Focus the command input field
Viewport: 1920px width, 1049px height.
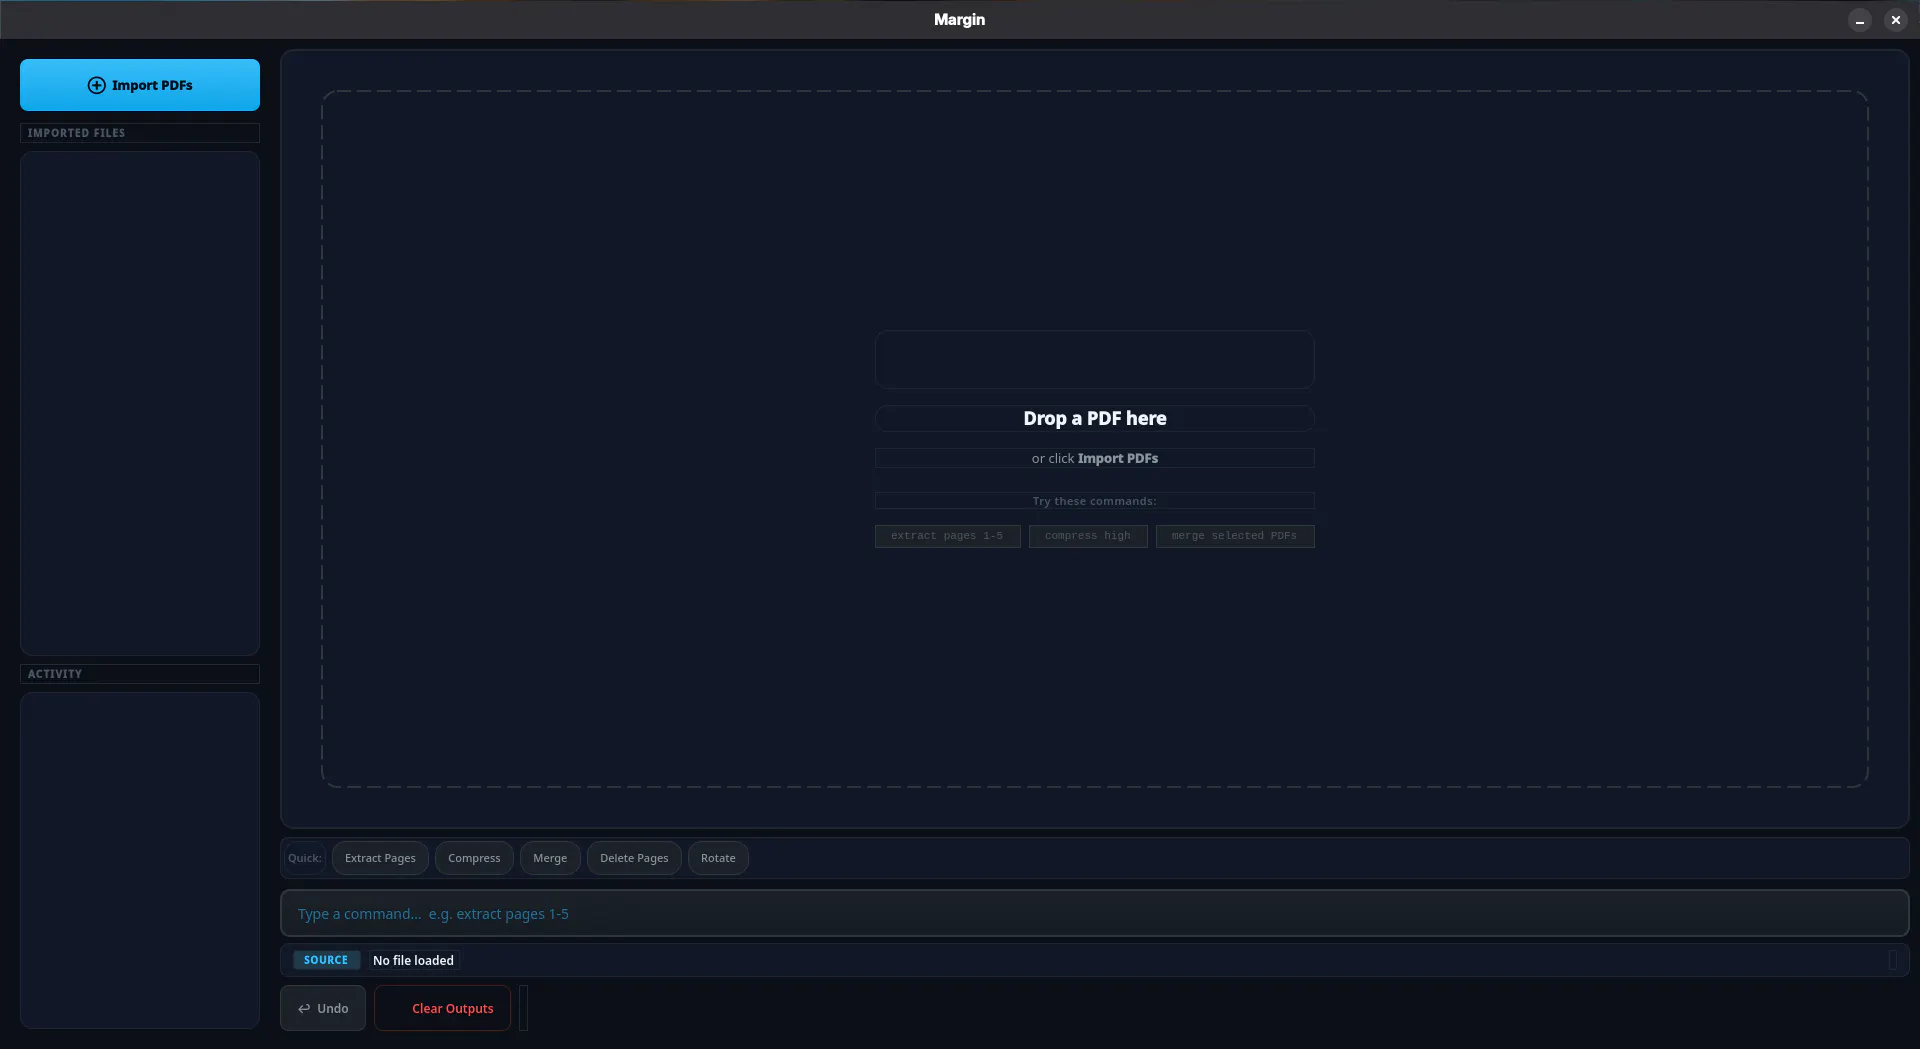point(1095,913)
